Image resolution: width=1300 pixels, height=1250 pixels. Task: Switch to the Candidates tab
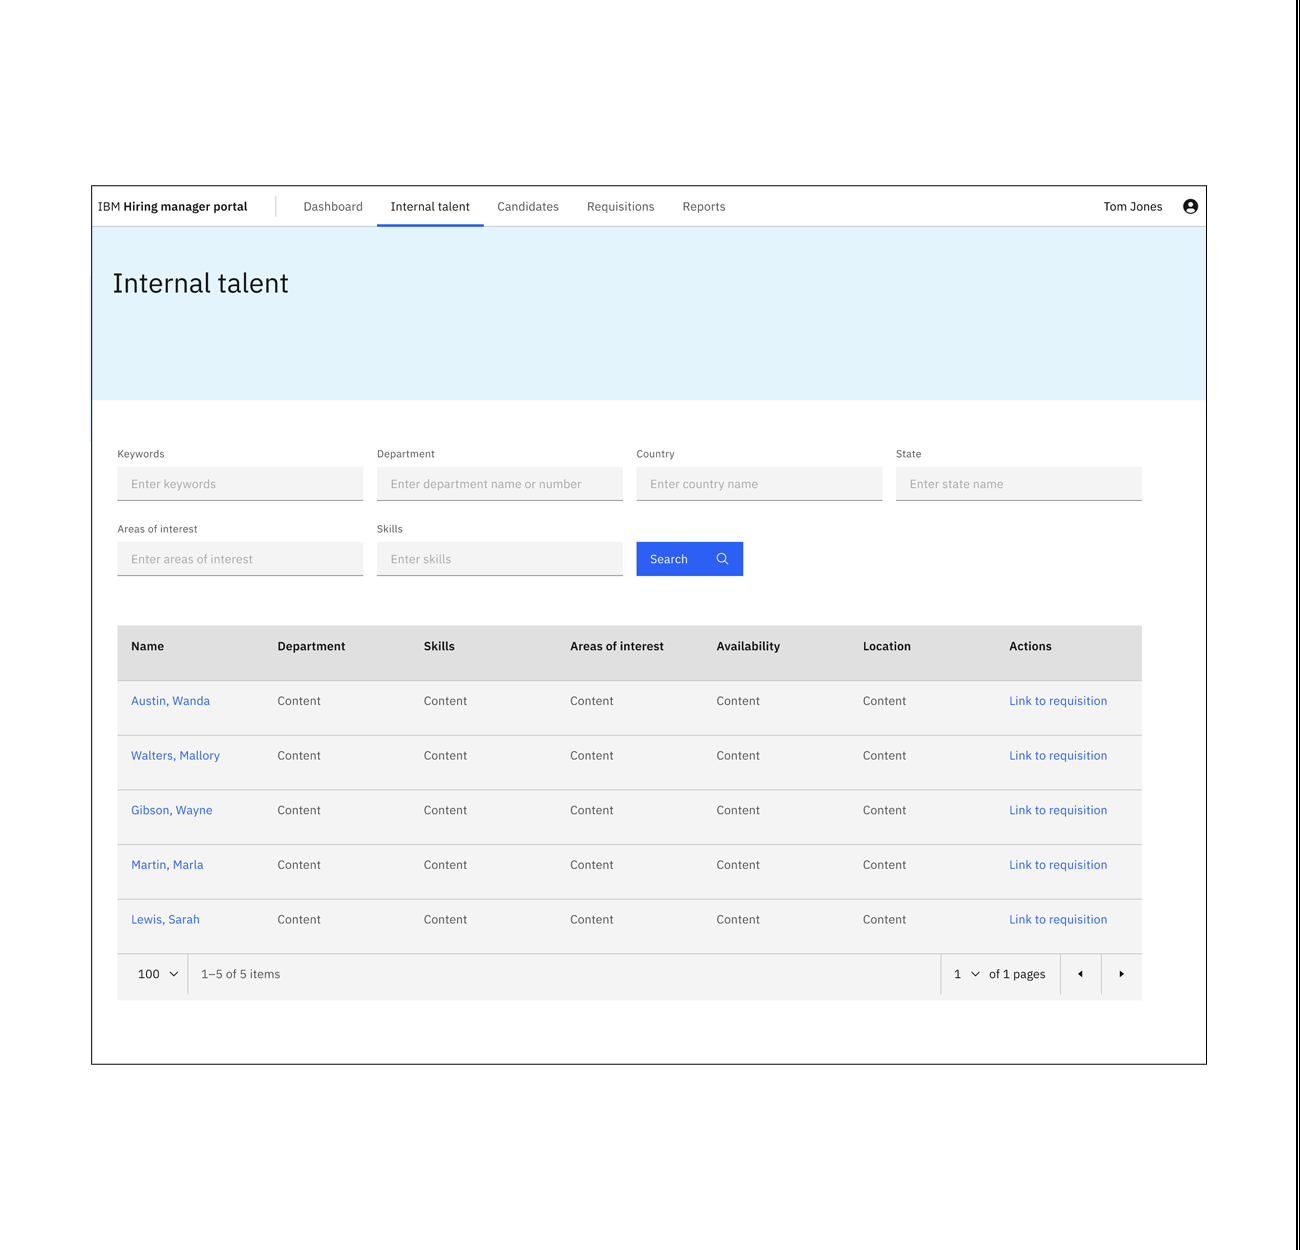(x=528, y=206)
